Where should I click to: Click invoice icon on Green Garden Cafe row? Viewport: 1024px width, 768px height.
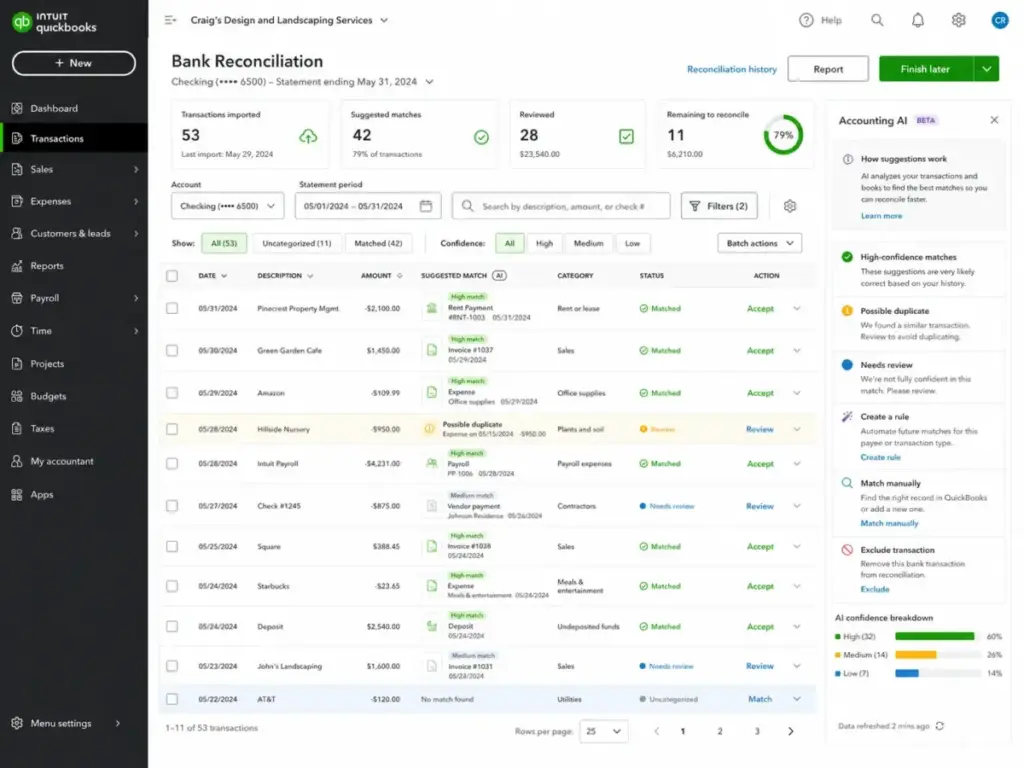[432, 350]
